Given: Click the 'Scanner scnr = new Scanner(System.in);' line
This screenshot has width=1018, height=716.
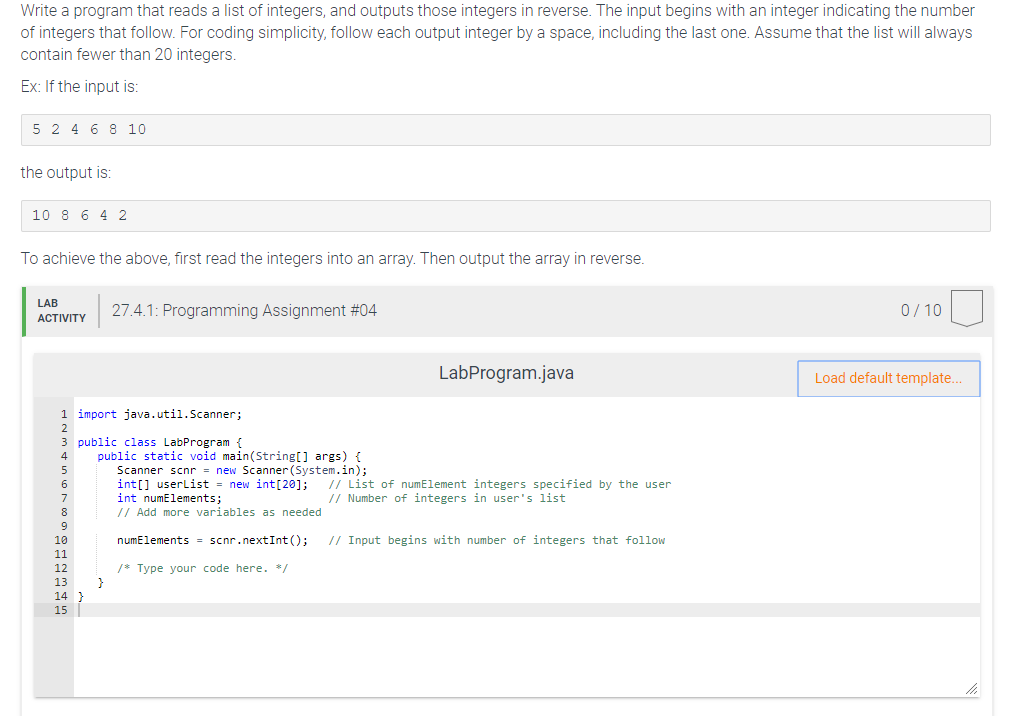Looking at the screenshot, I should point(242,470).
